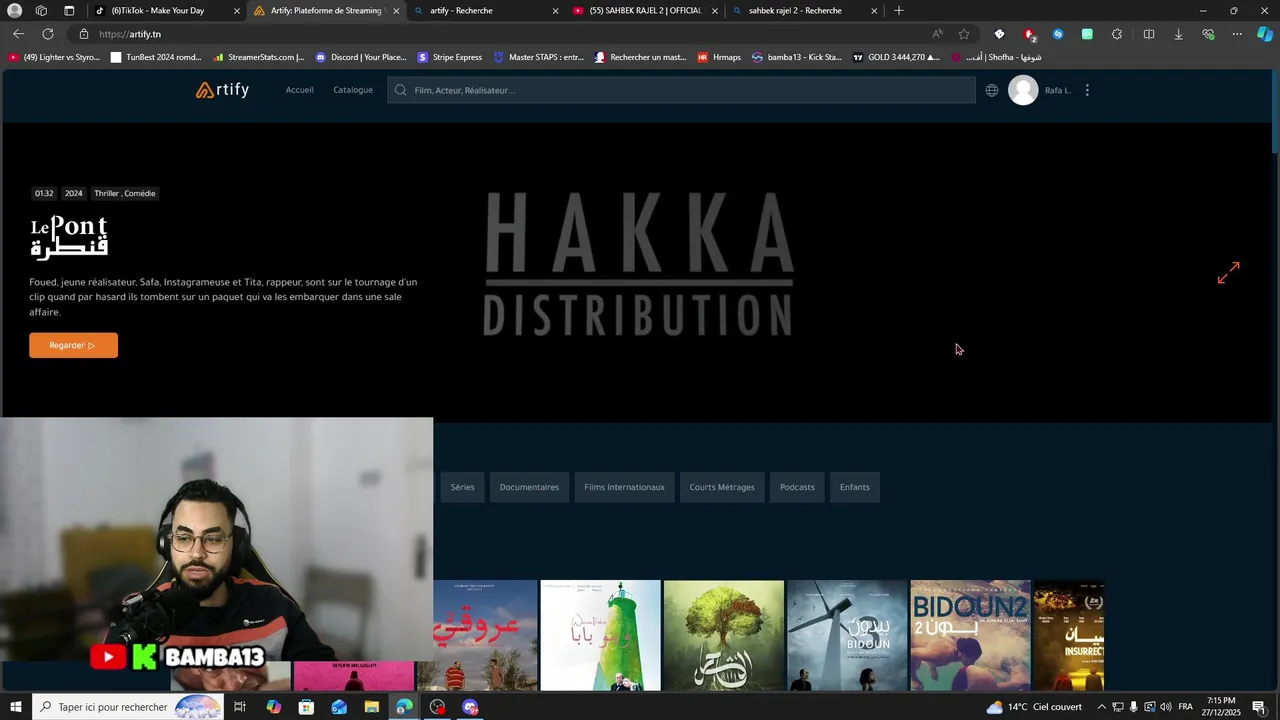Close the TikTok tab
Image resolution: width=1280 pixels, height=720 pixels.
click(x=237, y=11)
